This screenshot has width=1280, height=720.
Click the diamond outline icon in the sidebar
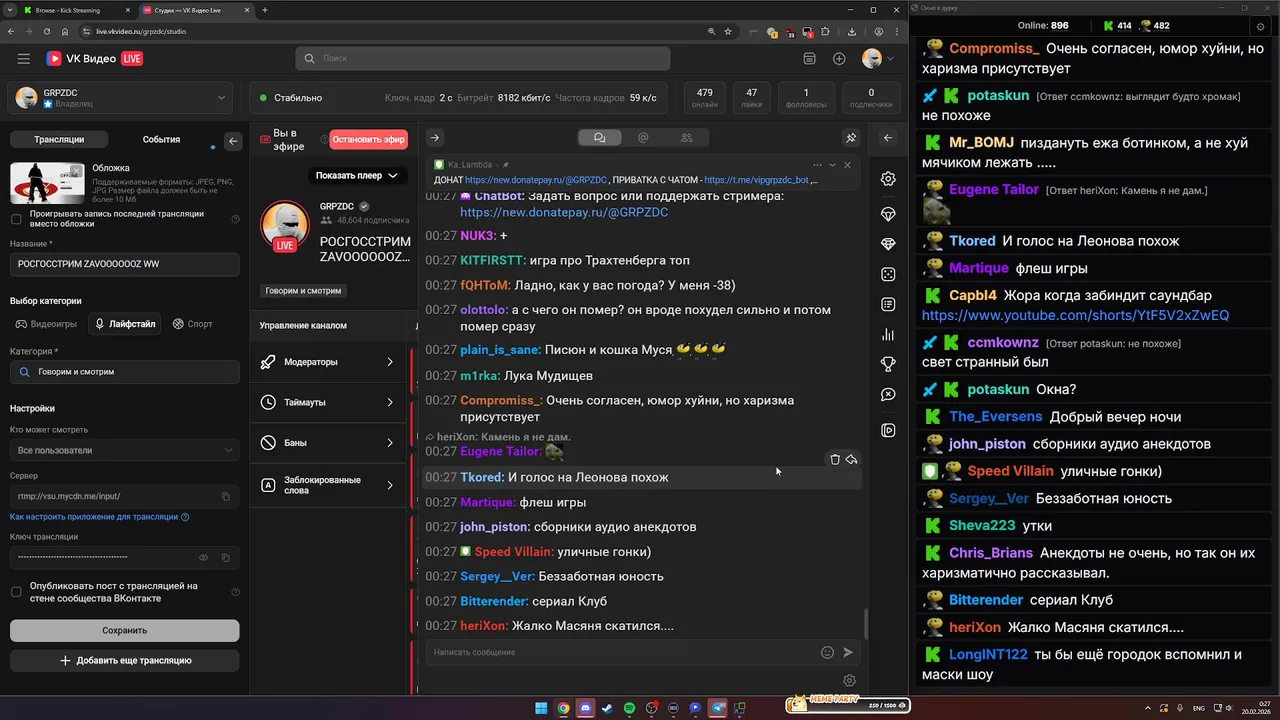point(888,214)
